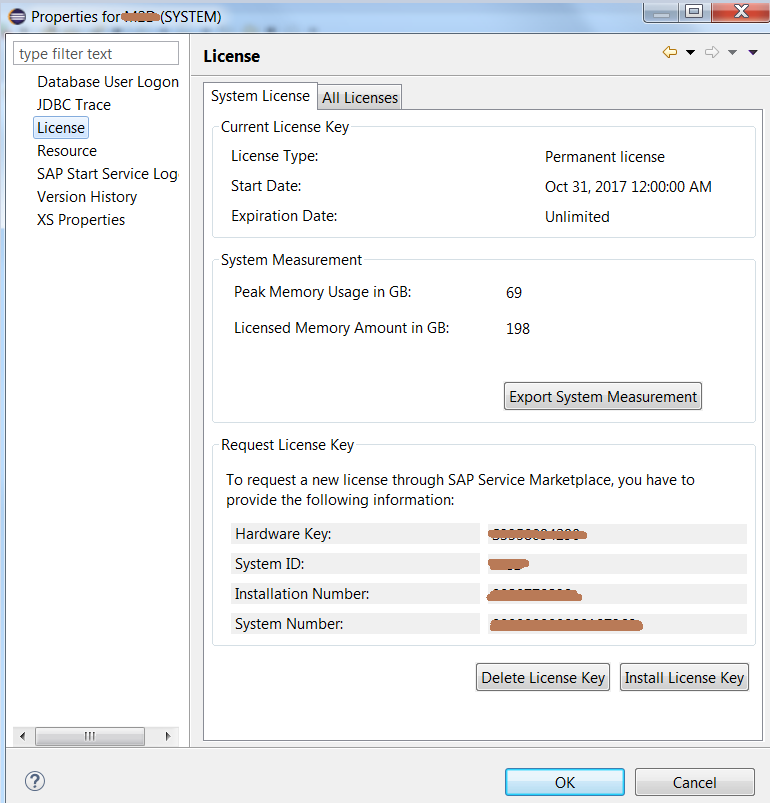Select Version History entry
This screenshot has height=803, width=770.
[87, 197]
